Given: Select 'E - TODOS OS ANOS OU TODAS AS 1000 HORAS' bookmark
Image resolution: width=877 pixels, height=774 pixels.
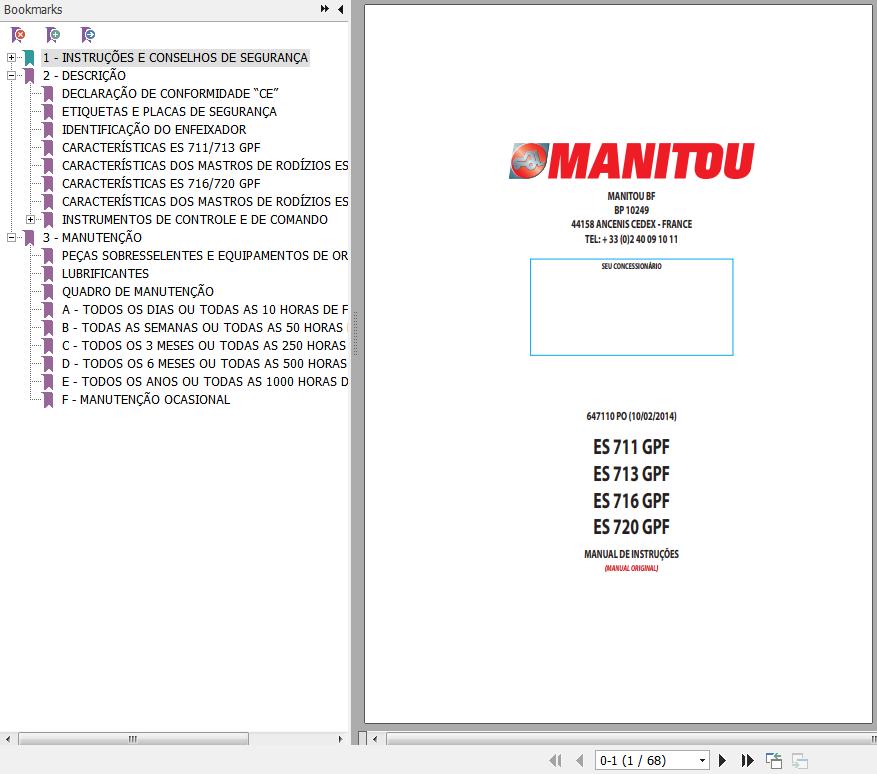Looking at the screenshot, I should click(205, 381).
